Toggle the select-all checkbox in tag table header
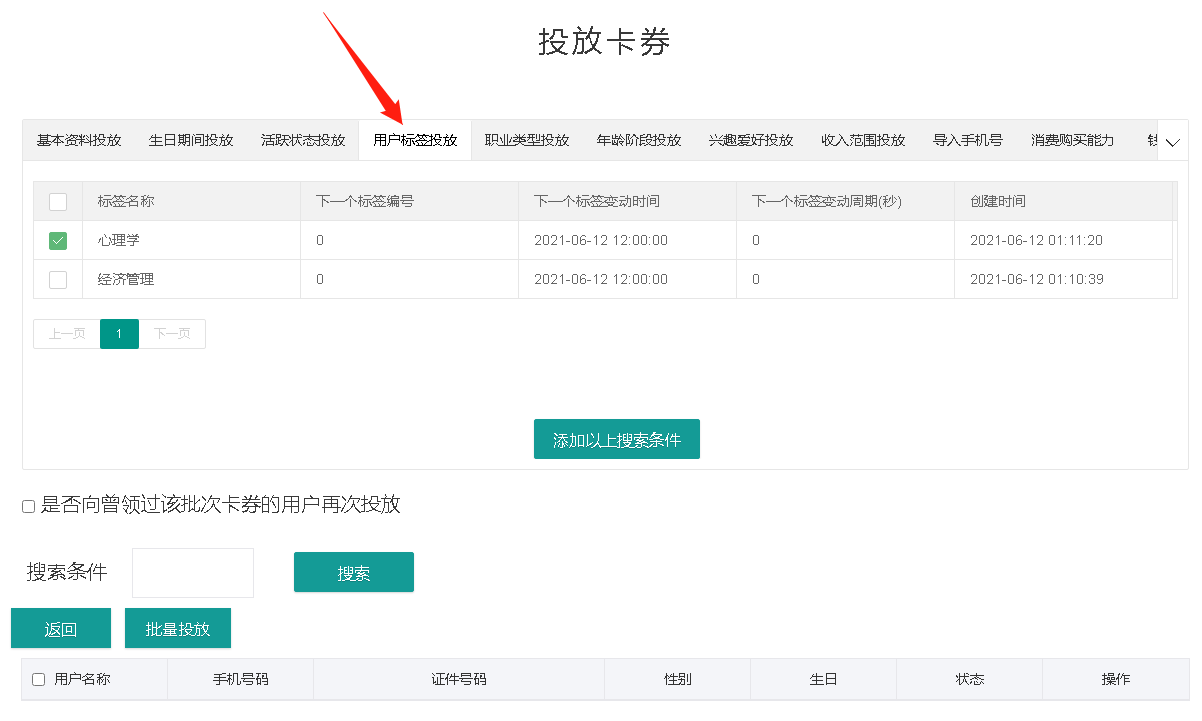The width and height of the screenshot is (1202, 721). [x=58, y=202]
